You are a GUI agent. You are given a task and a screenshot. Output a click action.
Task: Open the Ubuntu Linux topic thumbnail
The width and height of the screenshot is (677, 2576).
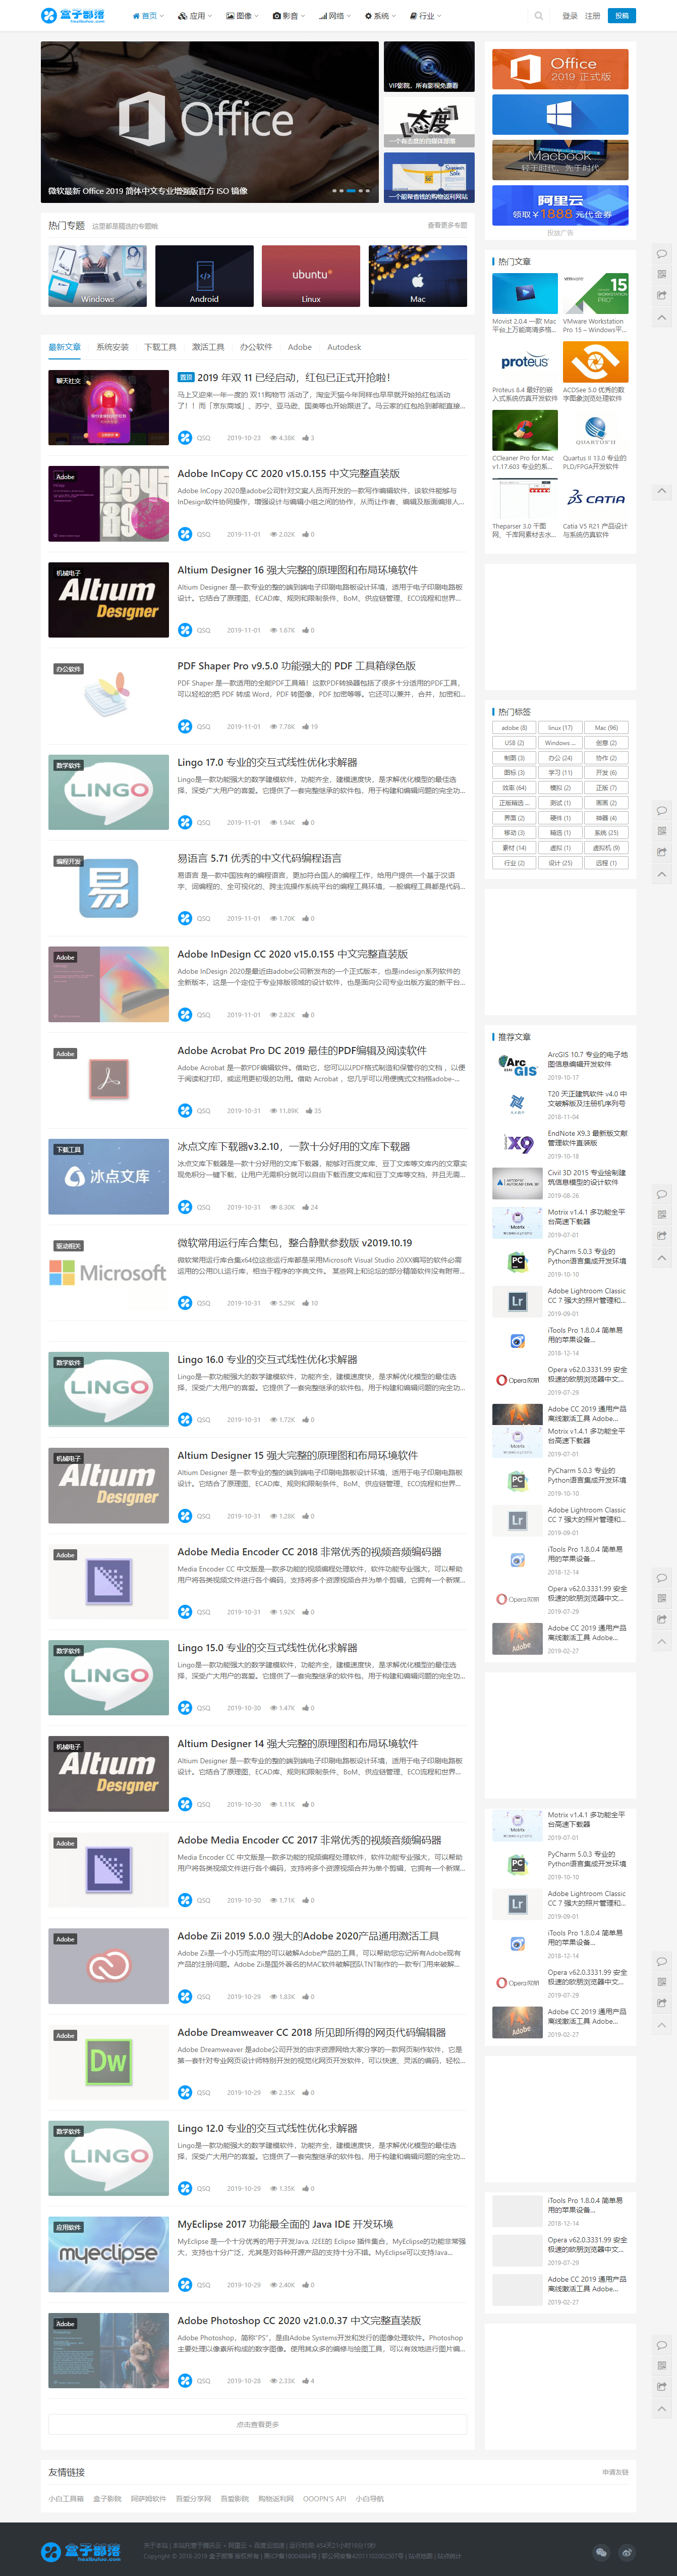311,276
